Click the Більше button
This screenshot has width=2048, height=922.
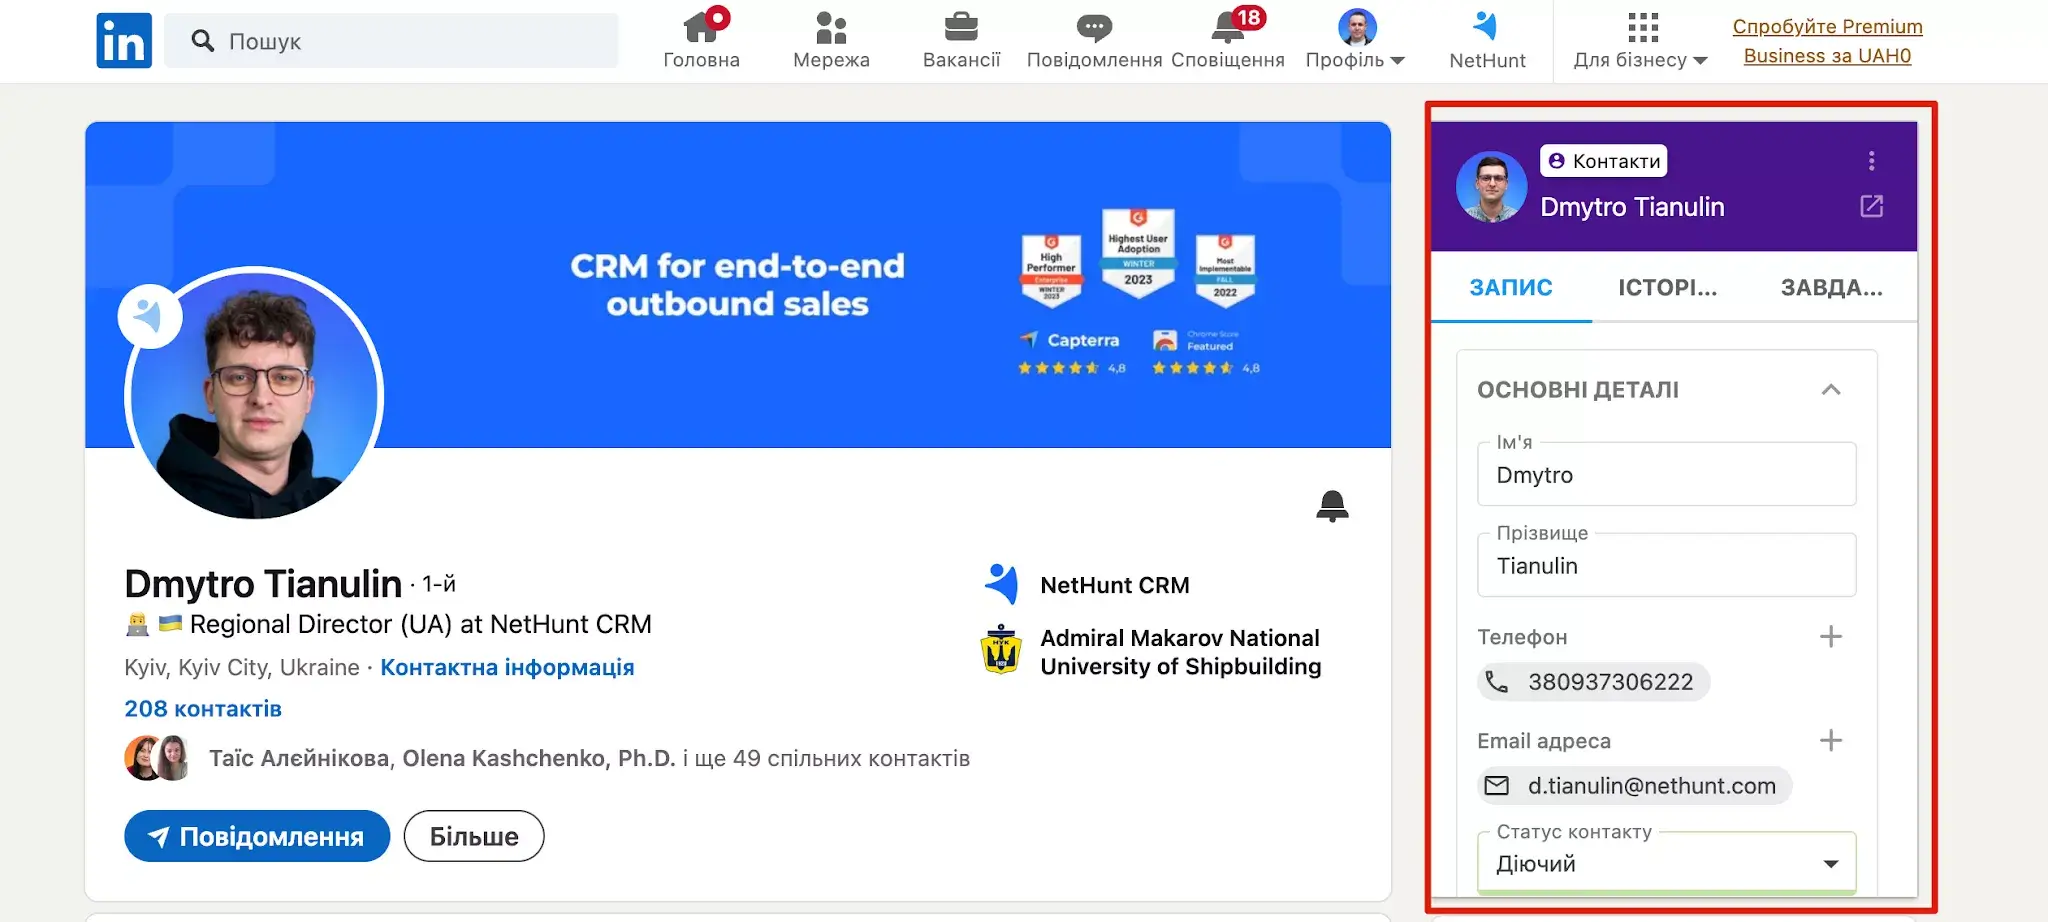pos(474,836)
